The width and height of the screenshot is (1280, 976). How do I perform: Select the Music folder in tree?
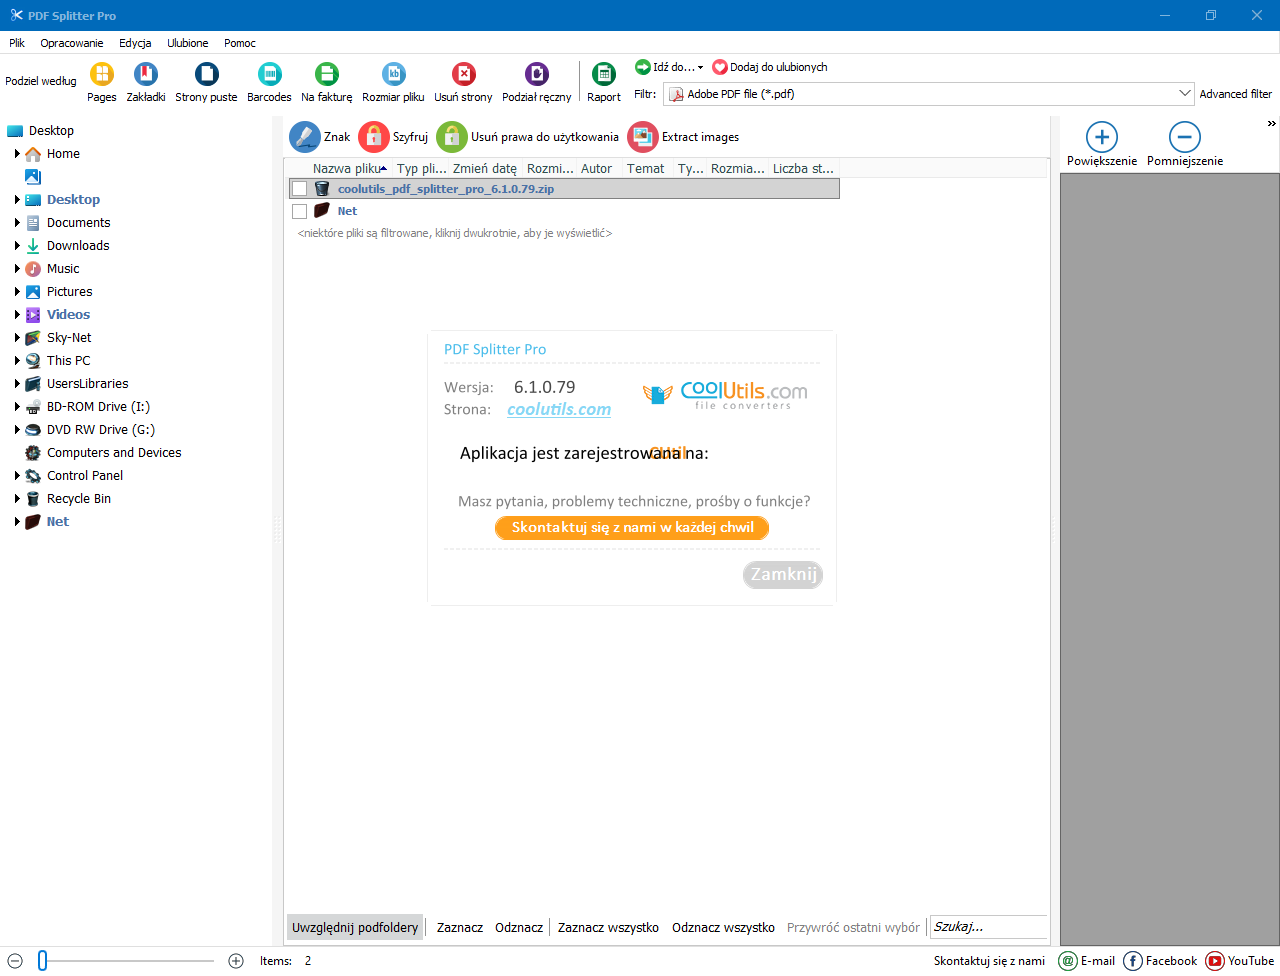point(63,269)
